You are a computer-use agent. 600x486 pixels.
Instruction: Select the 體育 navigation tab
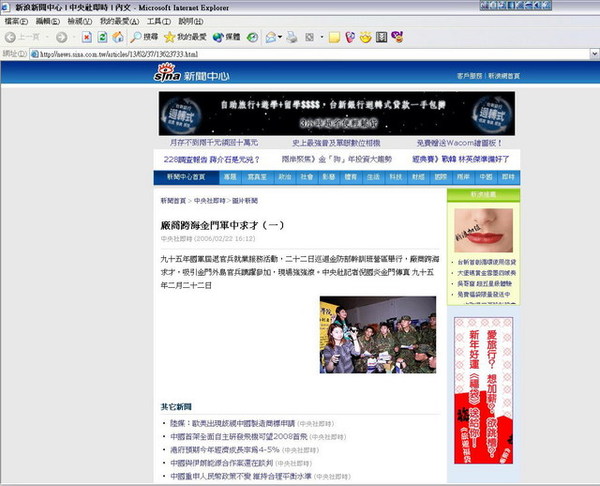pos(351,177)
